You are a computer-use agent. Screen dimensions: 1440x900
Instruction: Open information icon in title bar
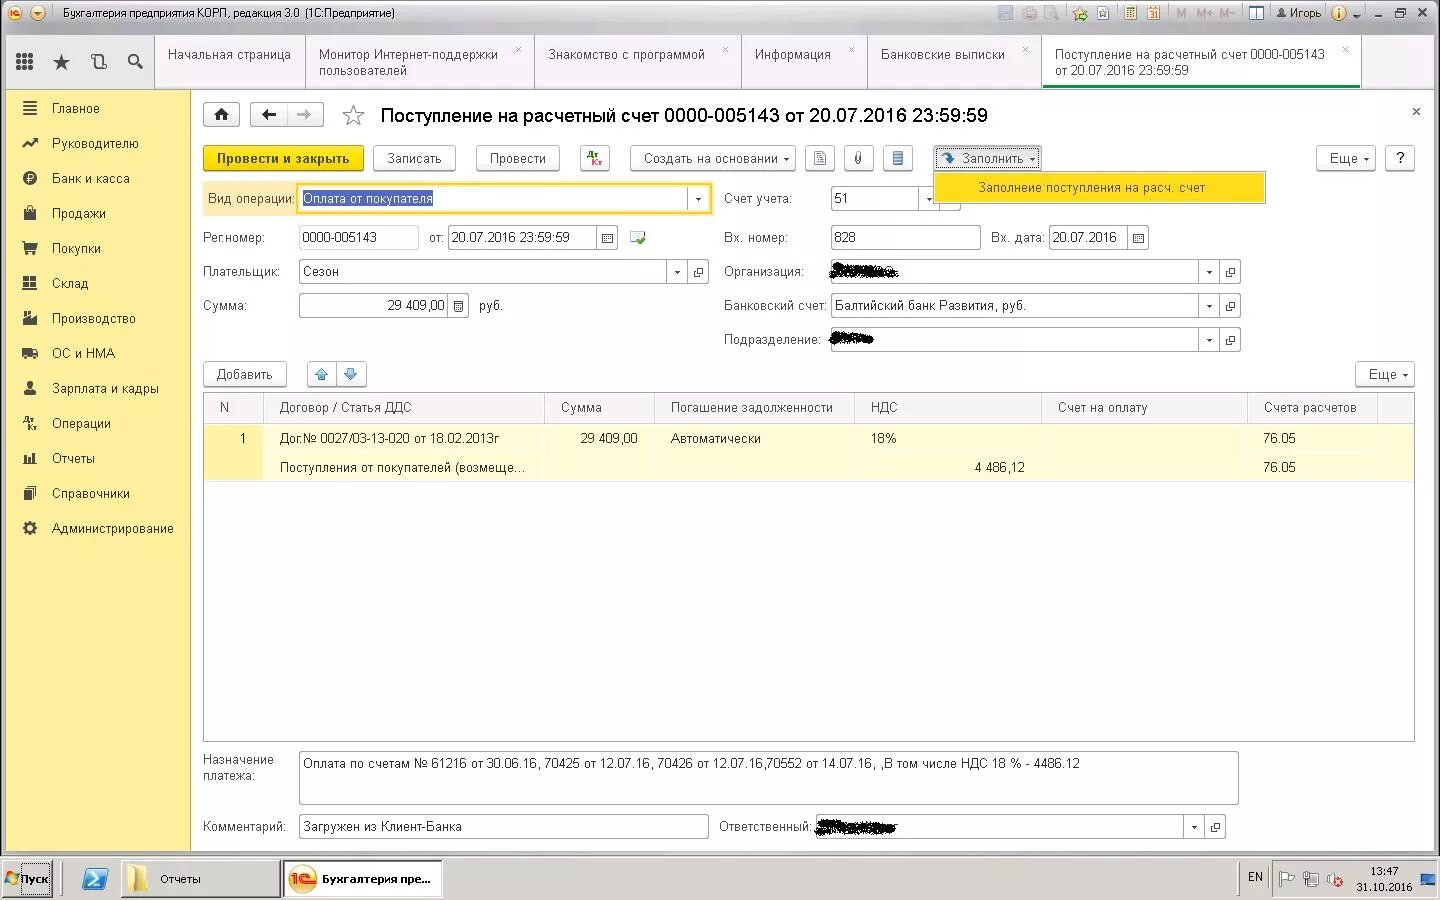[x=1339, y=13]
